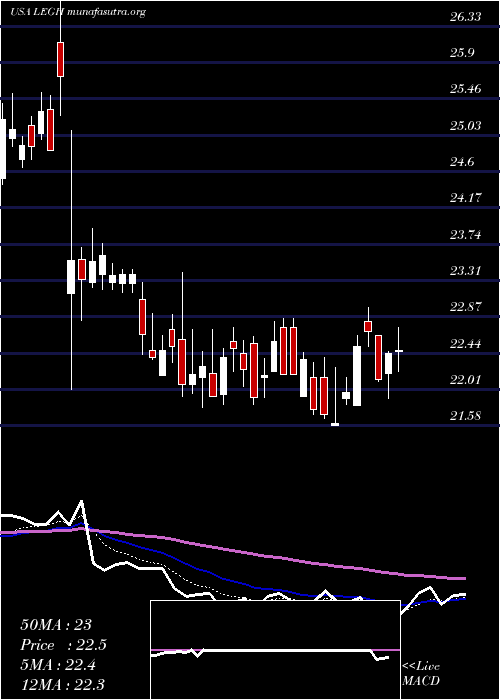Click the 24.6 price axis label
Screen dimensions: 500x700
tap(462, 162)
